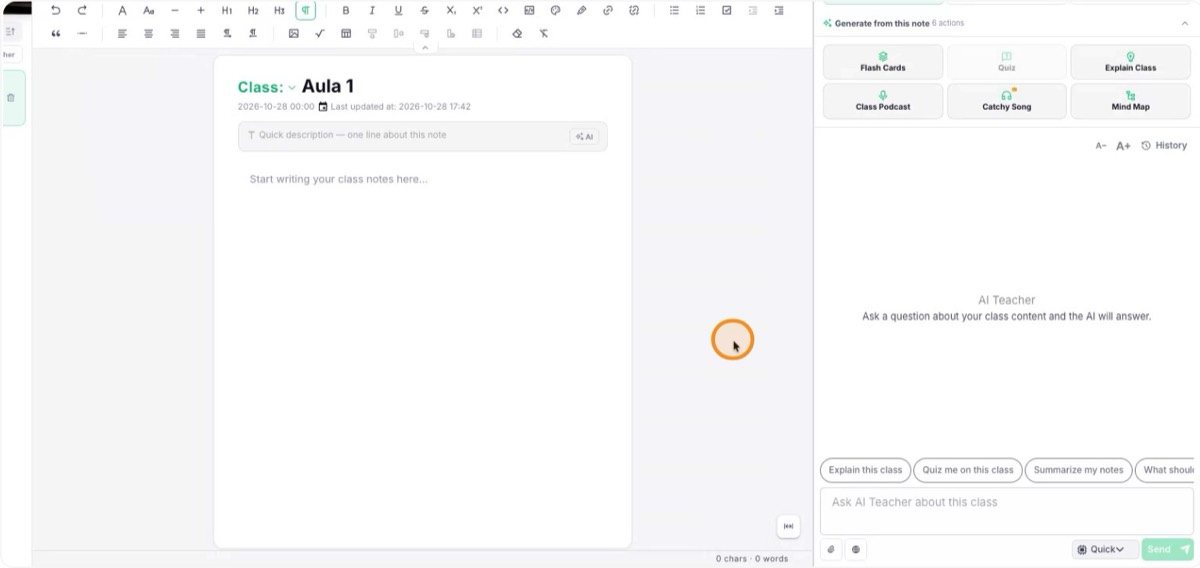This screenshot has height=568, width=1200.
Task: Align text to the left
Action: coord(122,33)
